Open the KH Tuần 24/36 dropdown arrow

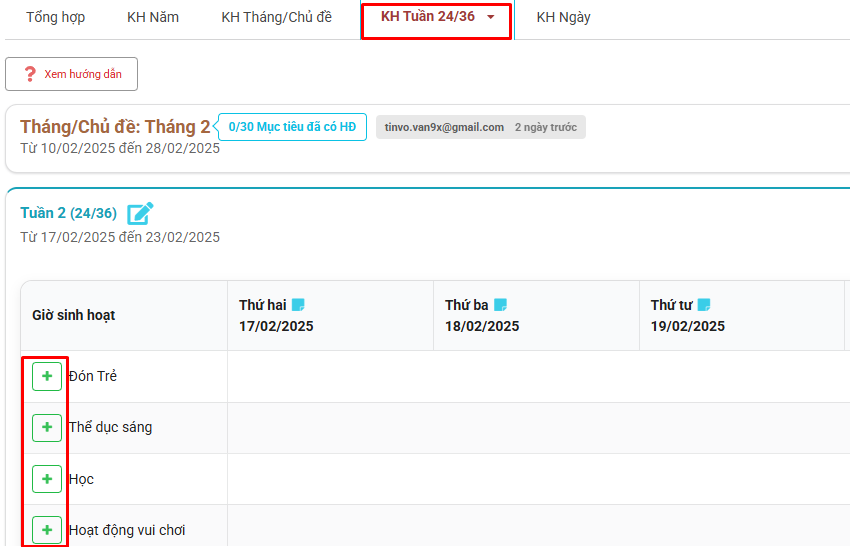(490, 17)
